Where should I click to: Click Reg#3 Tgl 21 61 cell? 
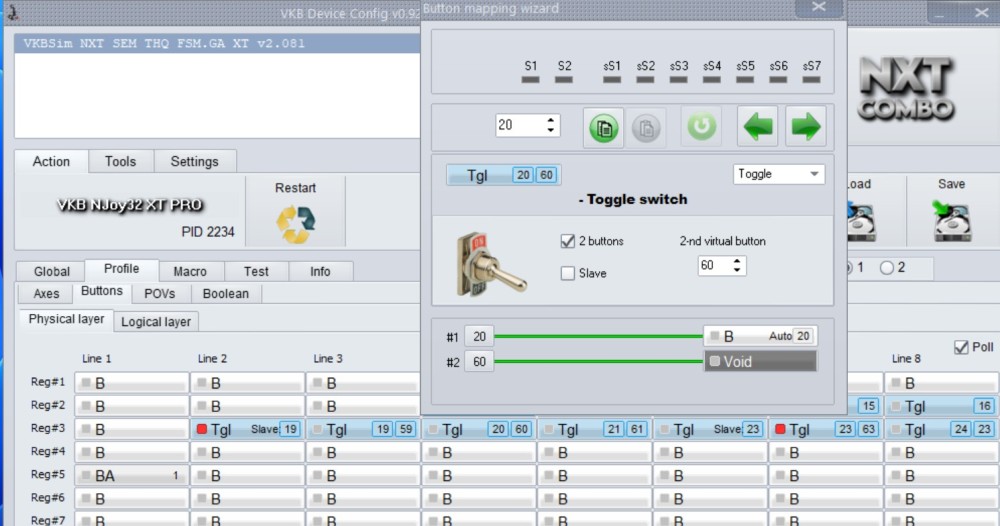[594, 429]
